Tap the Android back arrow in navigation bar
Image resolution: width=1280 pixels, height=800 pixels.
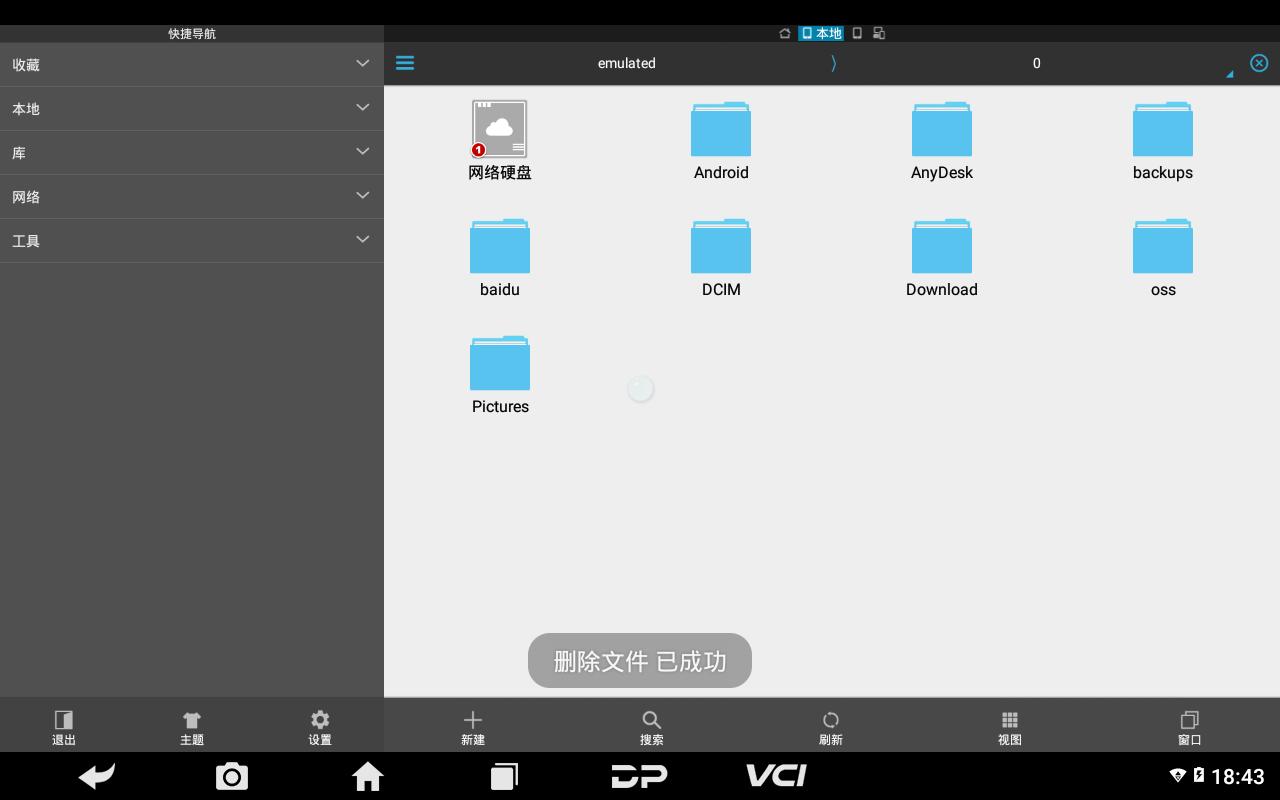pos(97,776)
